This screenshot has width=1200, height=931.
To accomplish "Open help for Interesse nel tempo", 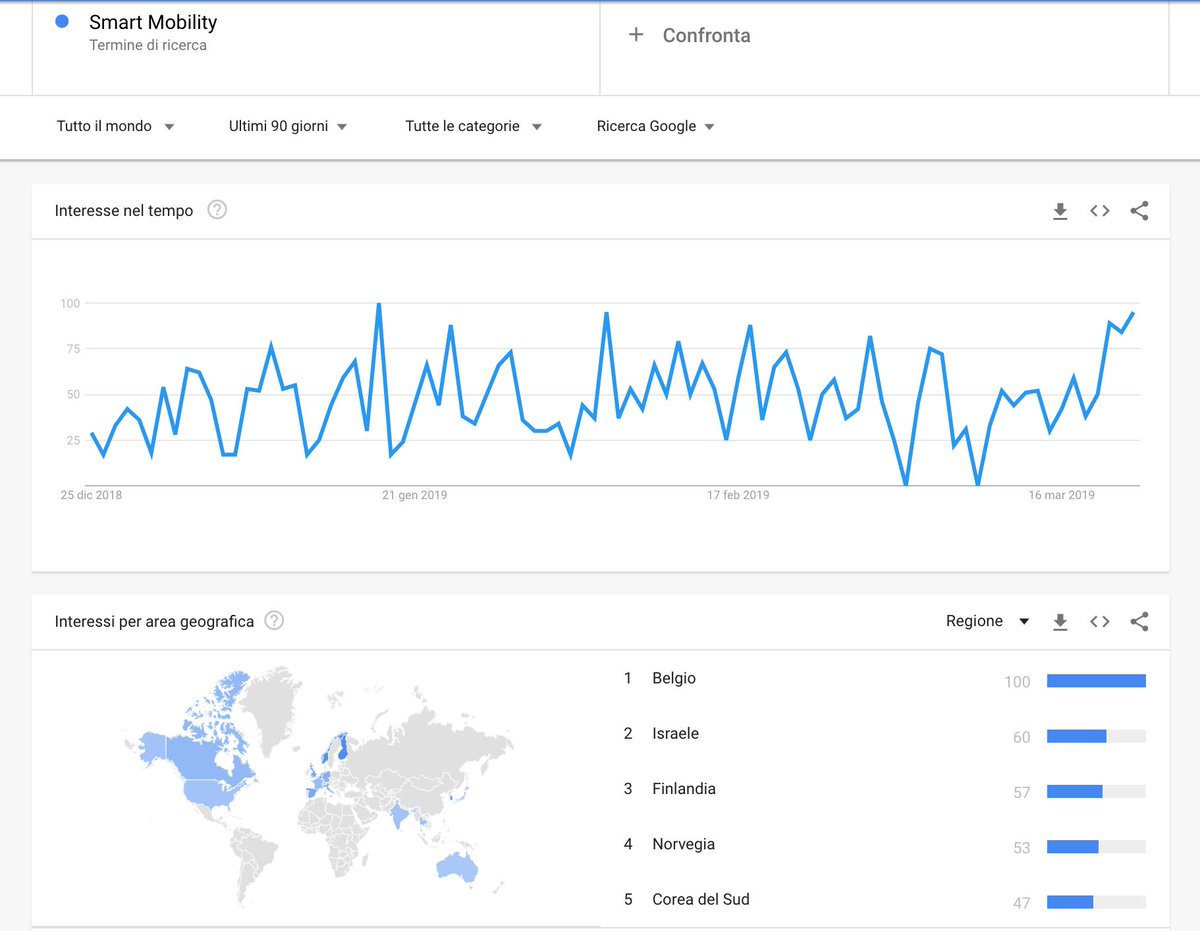I will (x=217, y=210).
